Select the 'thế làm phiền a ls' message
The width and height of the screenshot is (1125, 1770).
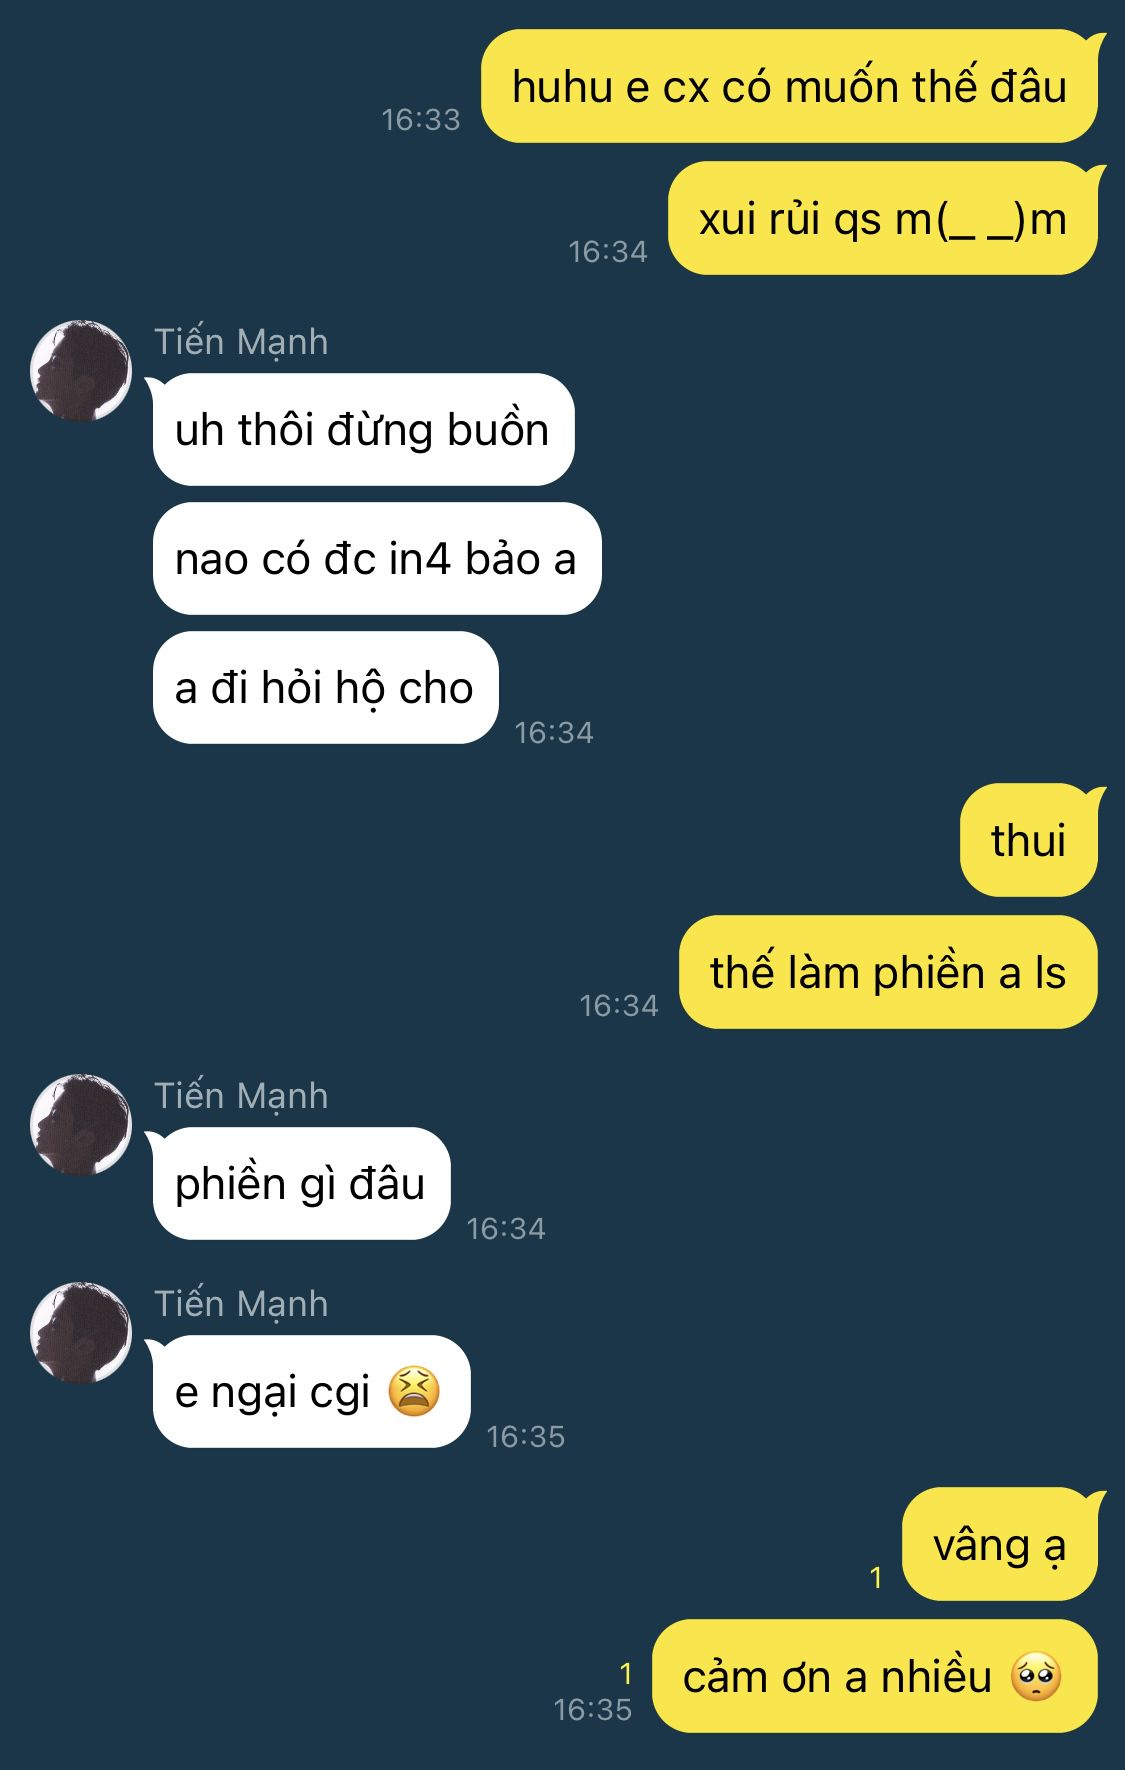click(888, 972)
